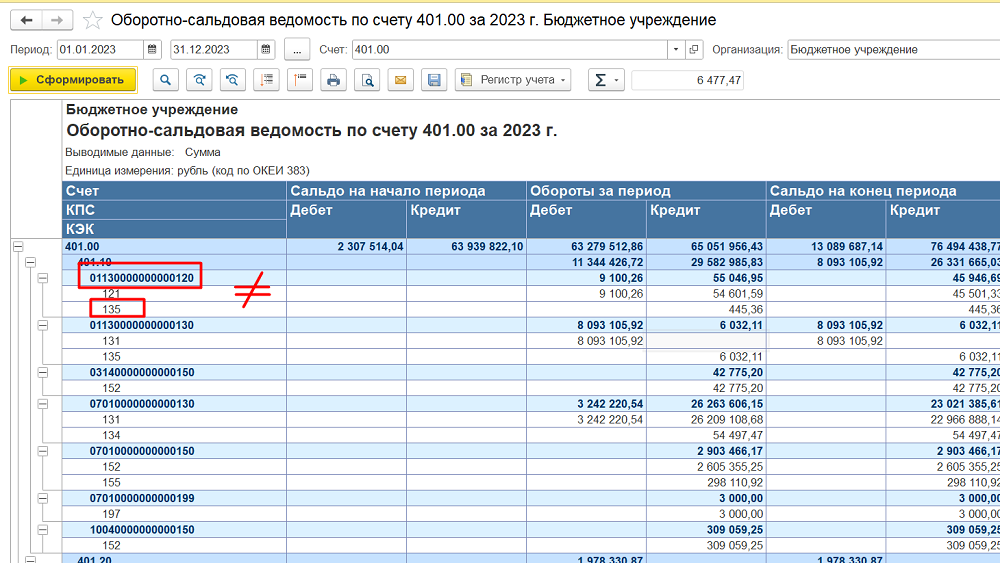This screenshot has height=563, width=1000.
Task: Click credit turnover 298 110,92 cell
Action: (x=706, y=483)
